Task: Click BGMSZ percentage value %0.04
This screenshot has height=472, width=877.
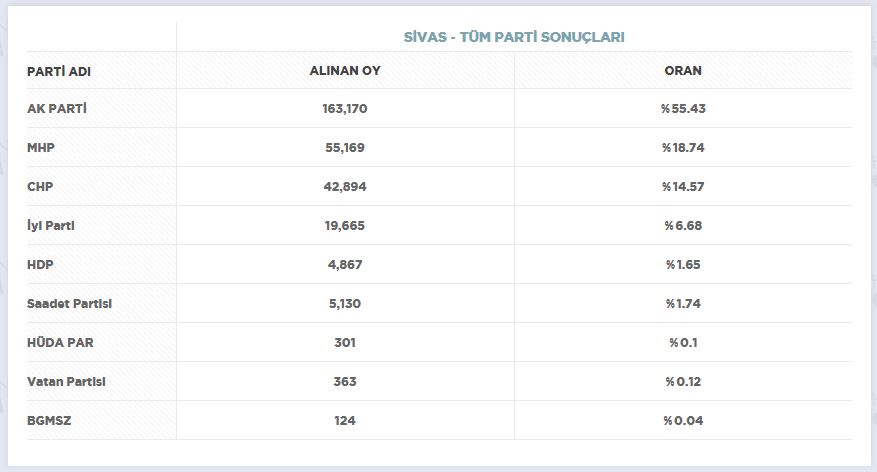Action: pyautogui.click(x=683, y=420)
